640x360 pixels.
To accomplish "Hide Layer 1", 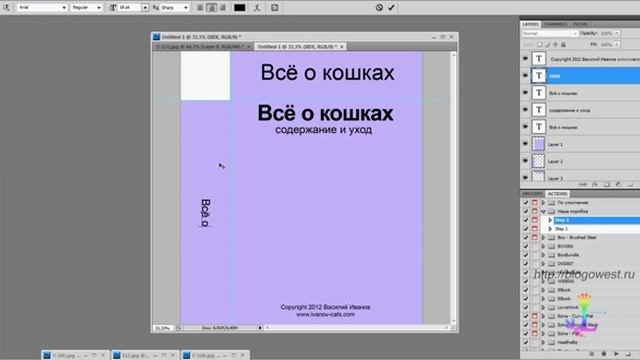I will coord(525,144).
